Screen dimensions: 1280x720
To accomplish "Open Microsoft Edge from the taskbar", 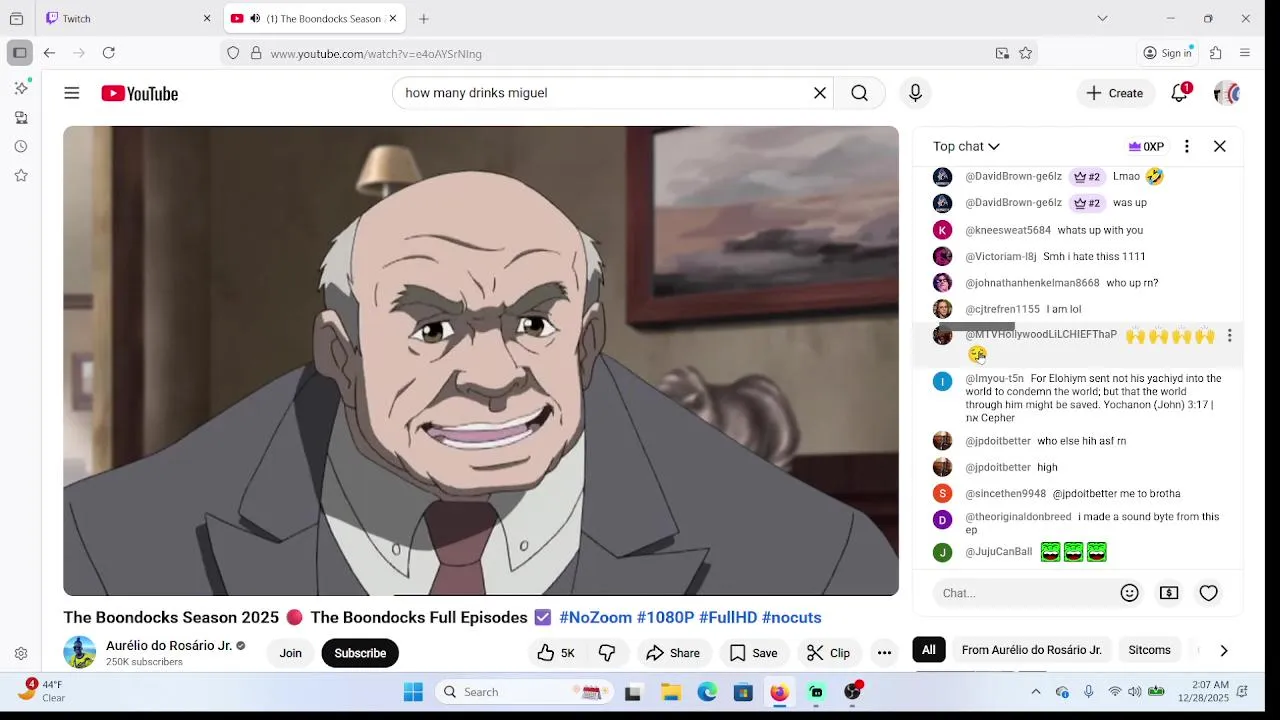I will [x=707, y=692].
